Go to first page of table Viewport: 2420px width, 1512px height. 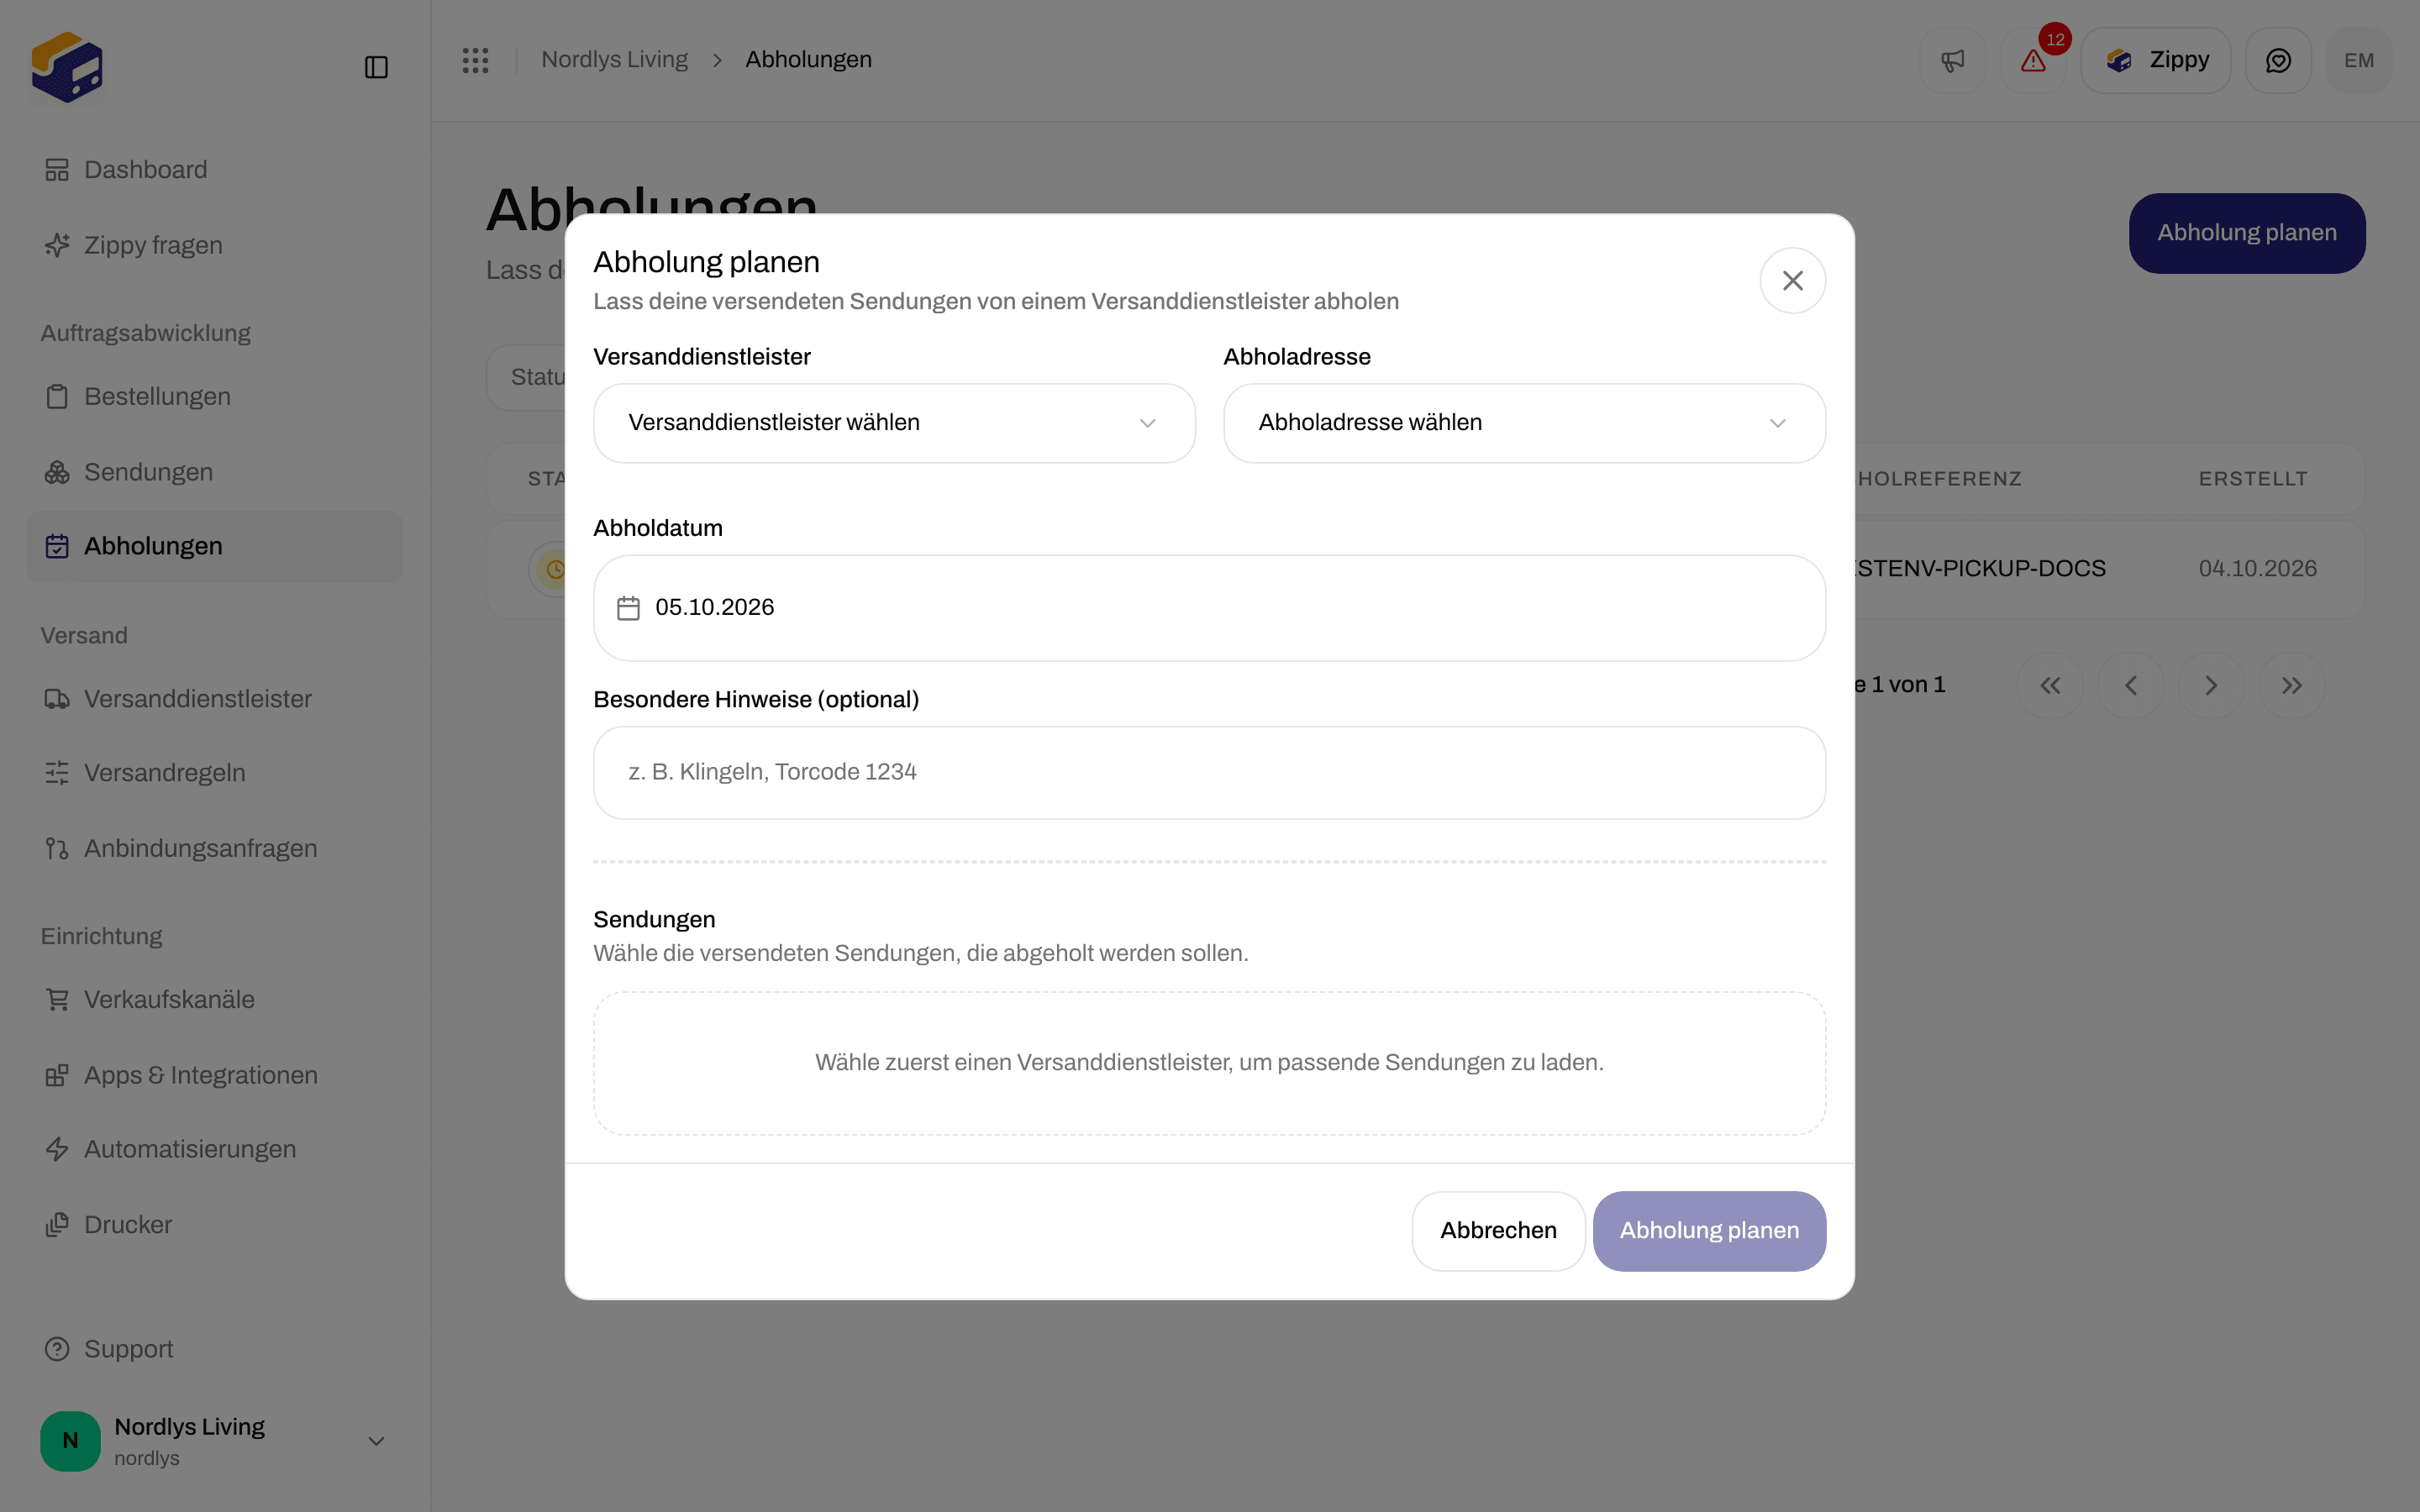pyautogui.click(x=2050, y=685)
